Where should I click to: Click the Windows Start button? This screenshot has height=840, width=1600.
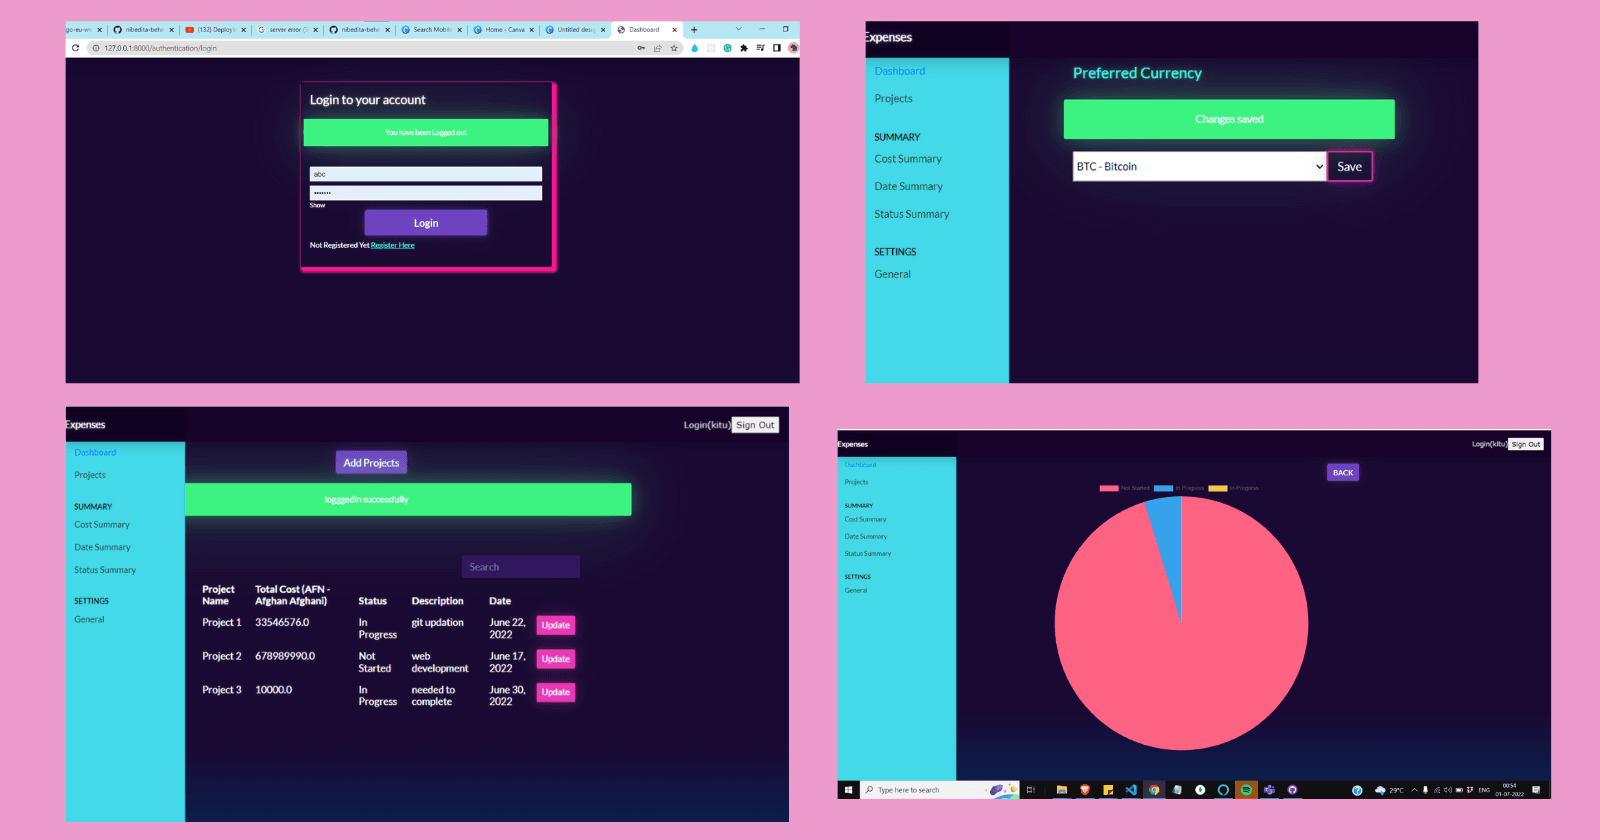pyautogui.click(x=848, y=790)
